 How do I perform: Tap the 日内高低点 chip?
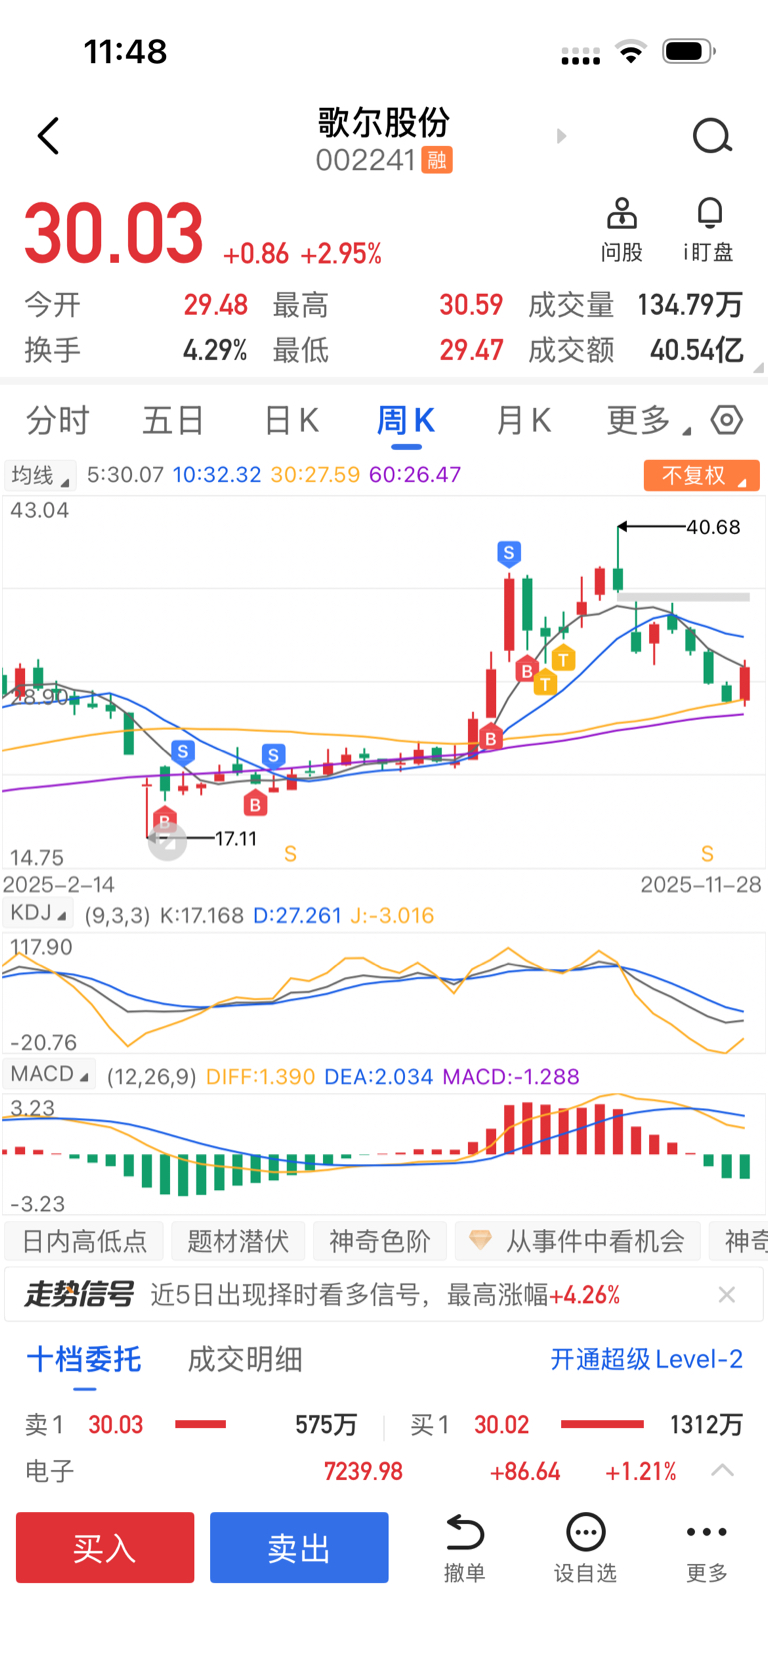click(x=84, y=1241)
